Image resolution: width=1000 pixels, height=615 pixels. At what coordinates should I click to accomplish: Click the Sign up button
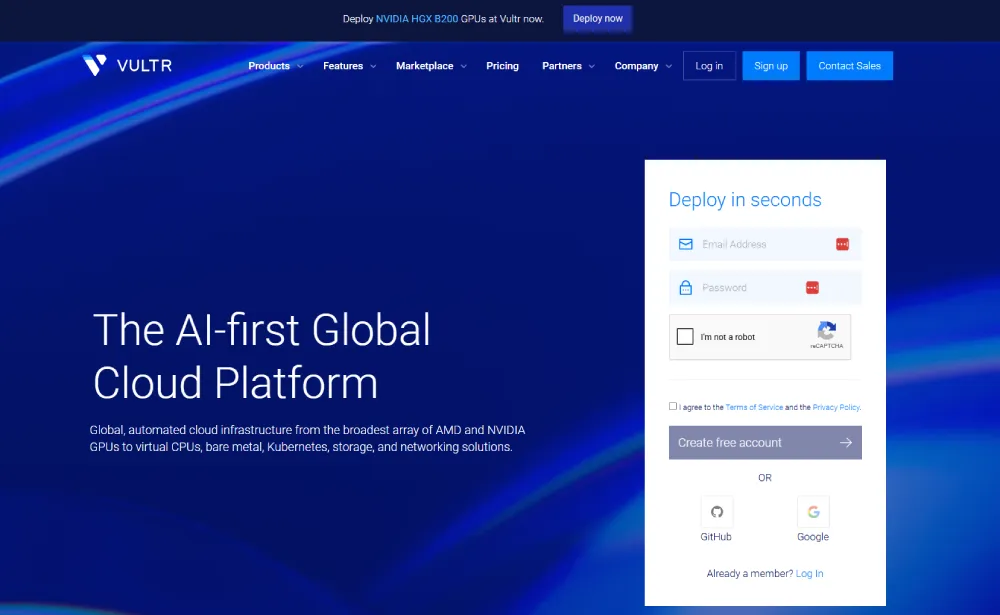point(771,66)
